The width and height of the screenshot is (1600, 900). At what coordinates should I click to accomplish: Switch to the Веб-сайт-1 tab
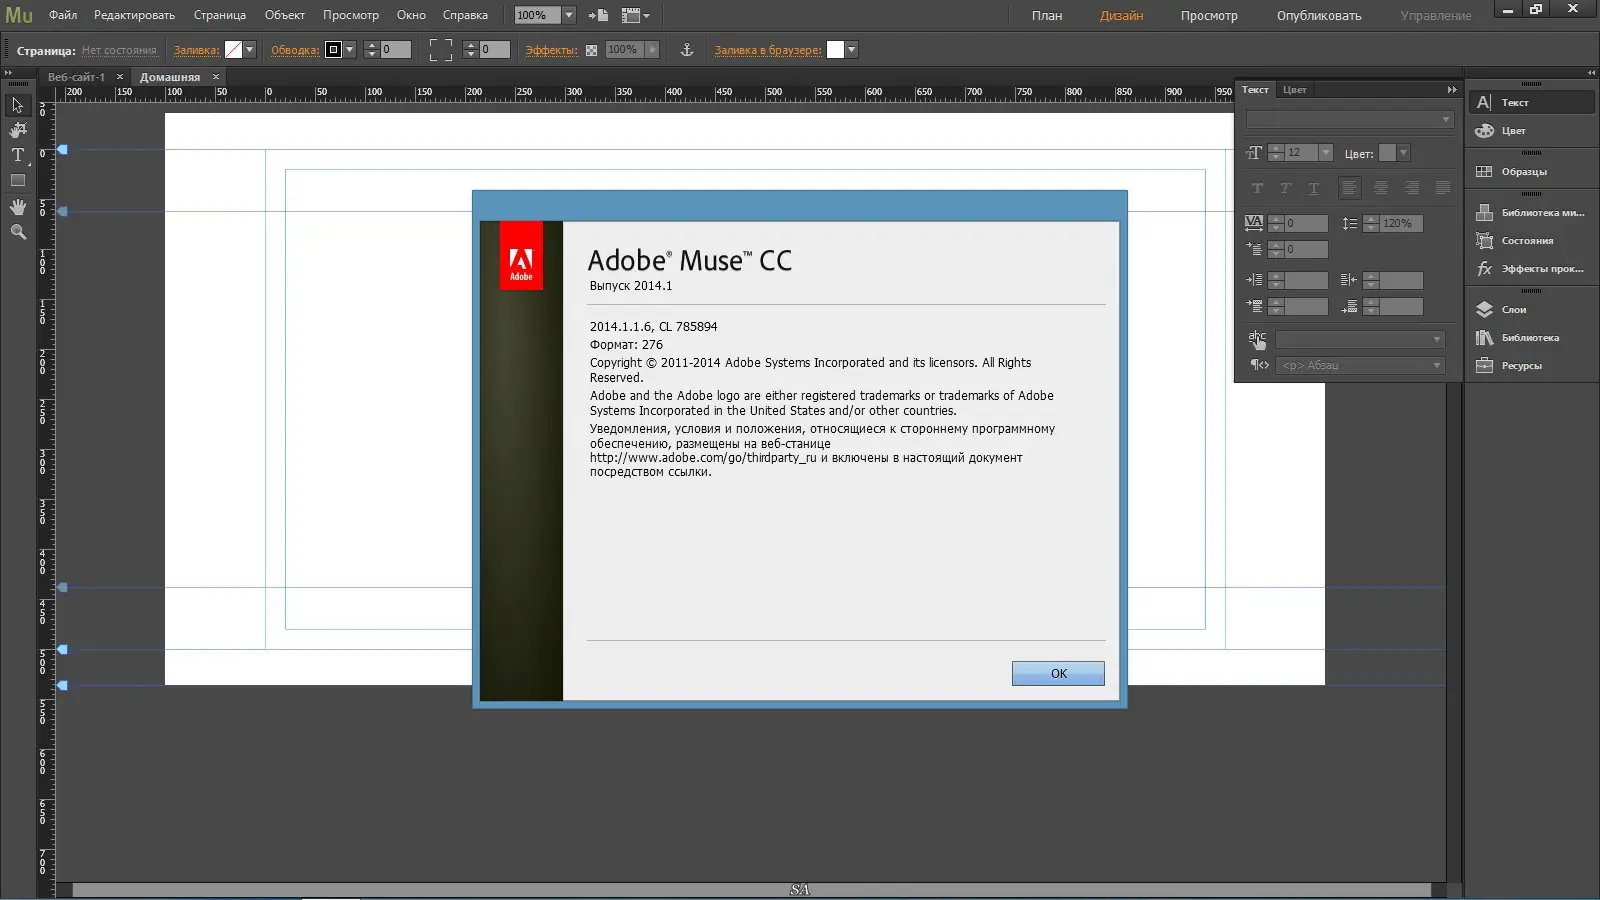[77, 77]
